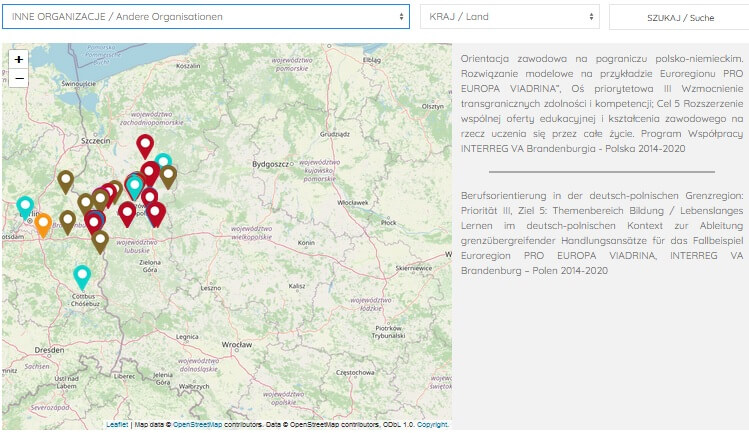Expand the KRAJ / Land dropdown

pos(509,17)
